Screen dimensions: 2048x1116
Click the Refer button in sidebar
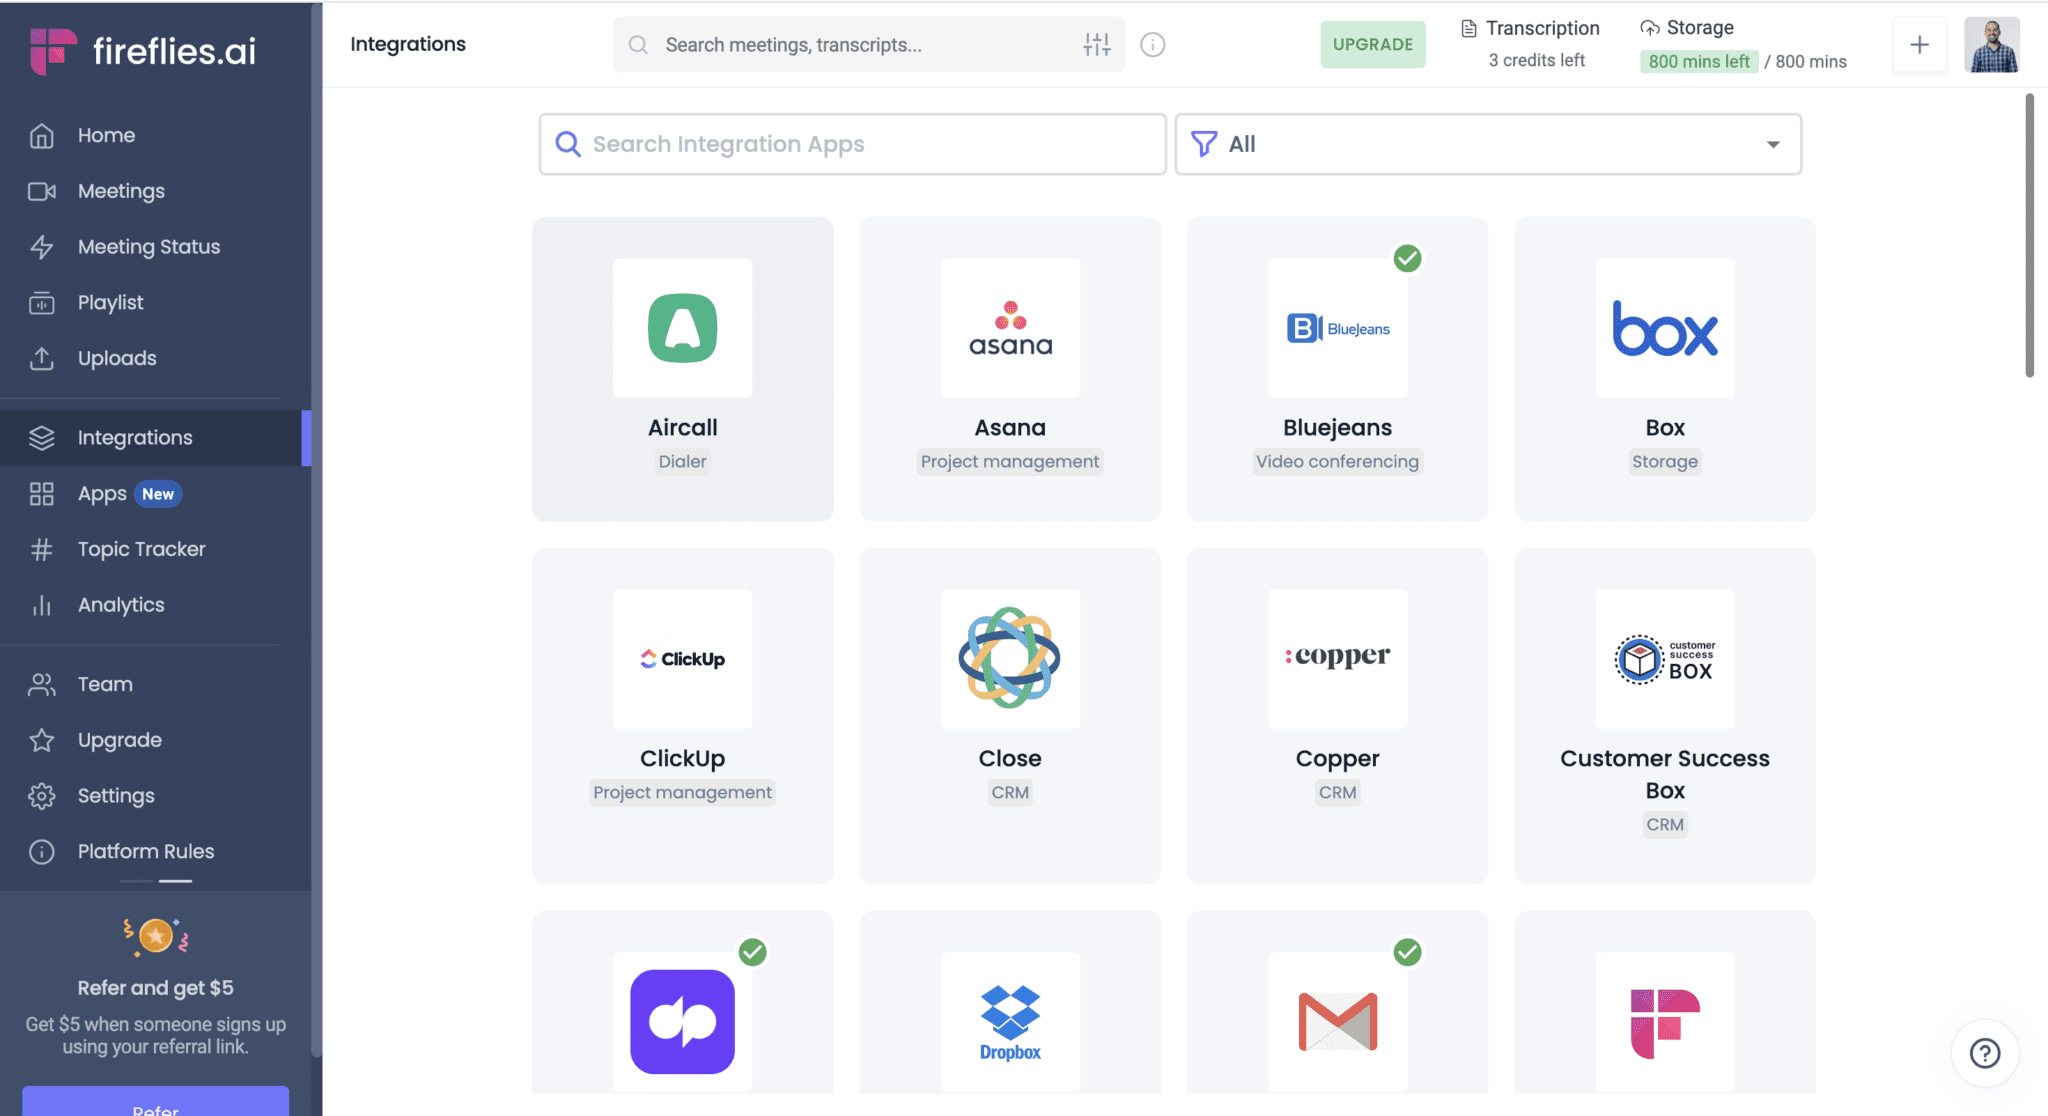(x=155, y=1104)
